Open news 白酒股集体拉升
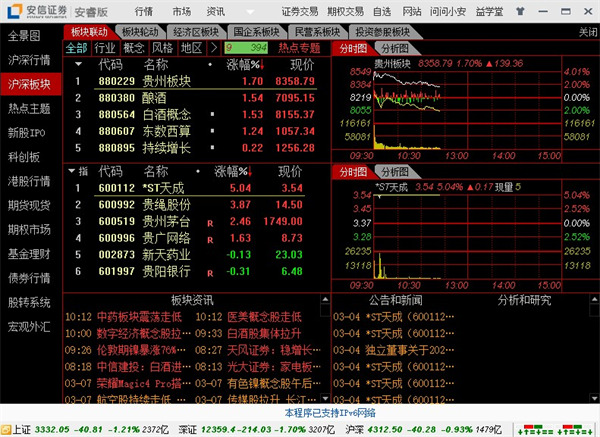The height and width of the screenshot is (437, 600). tap(264, 333)
